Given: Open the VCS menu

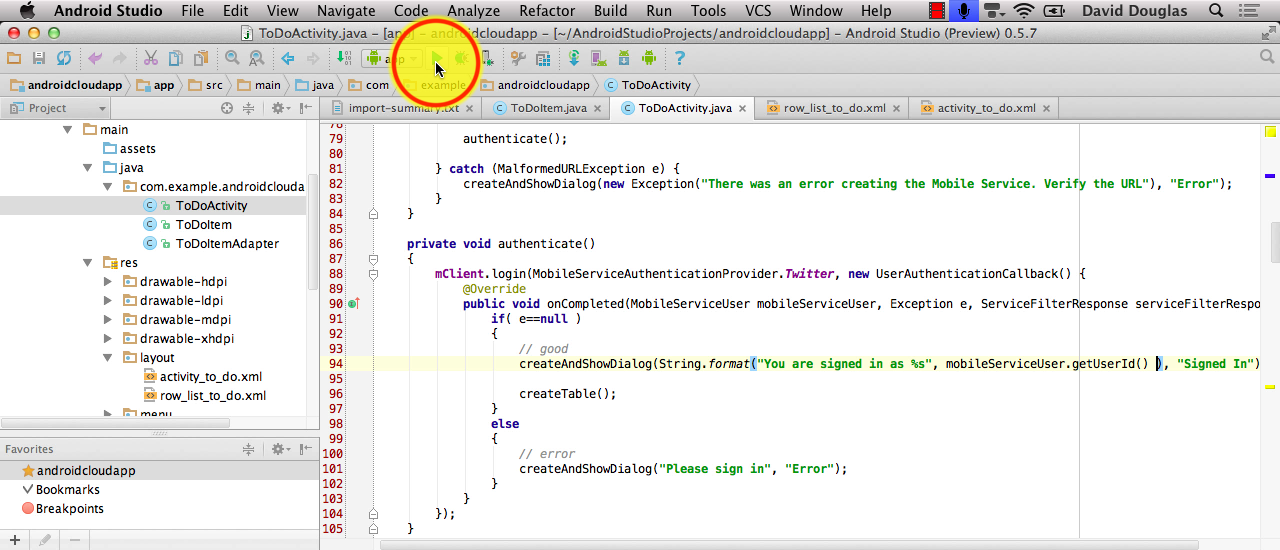Looking at the screenshot, I should [758, 11].
